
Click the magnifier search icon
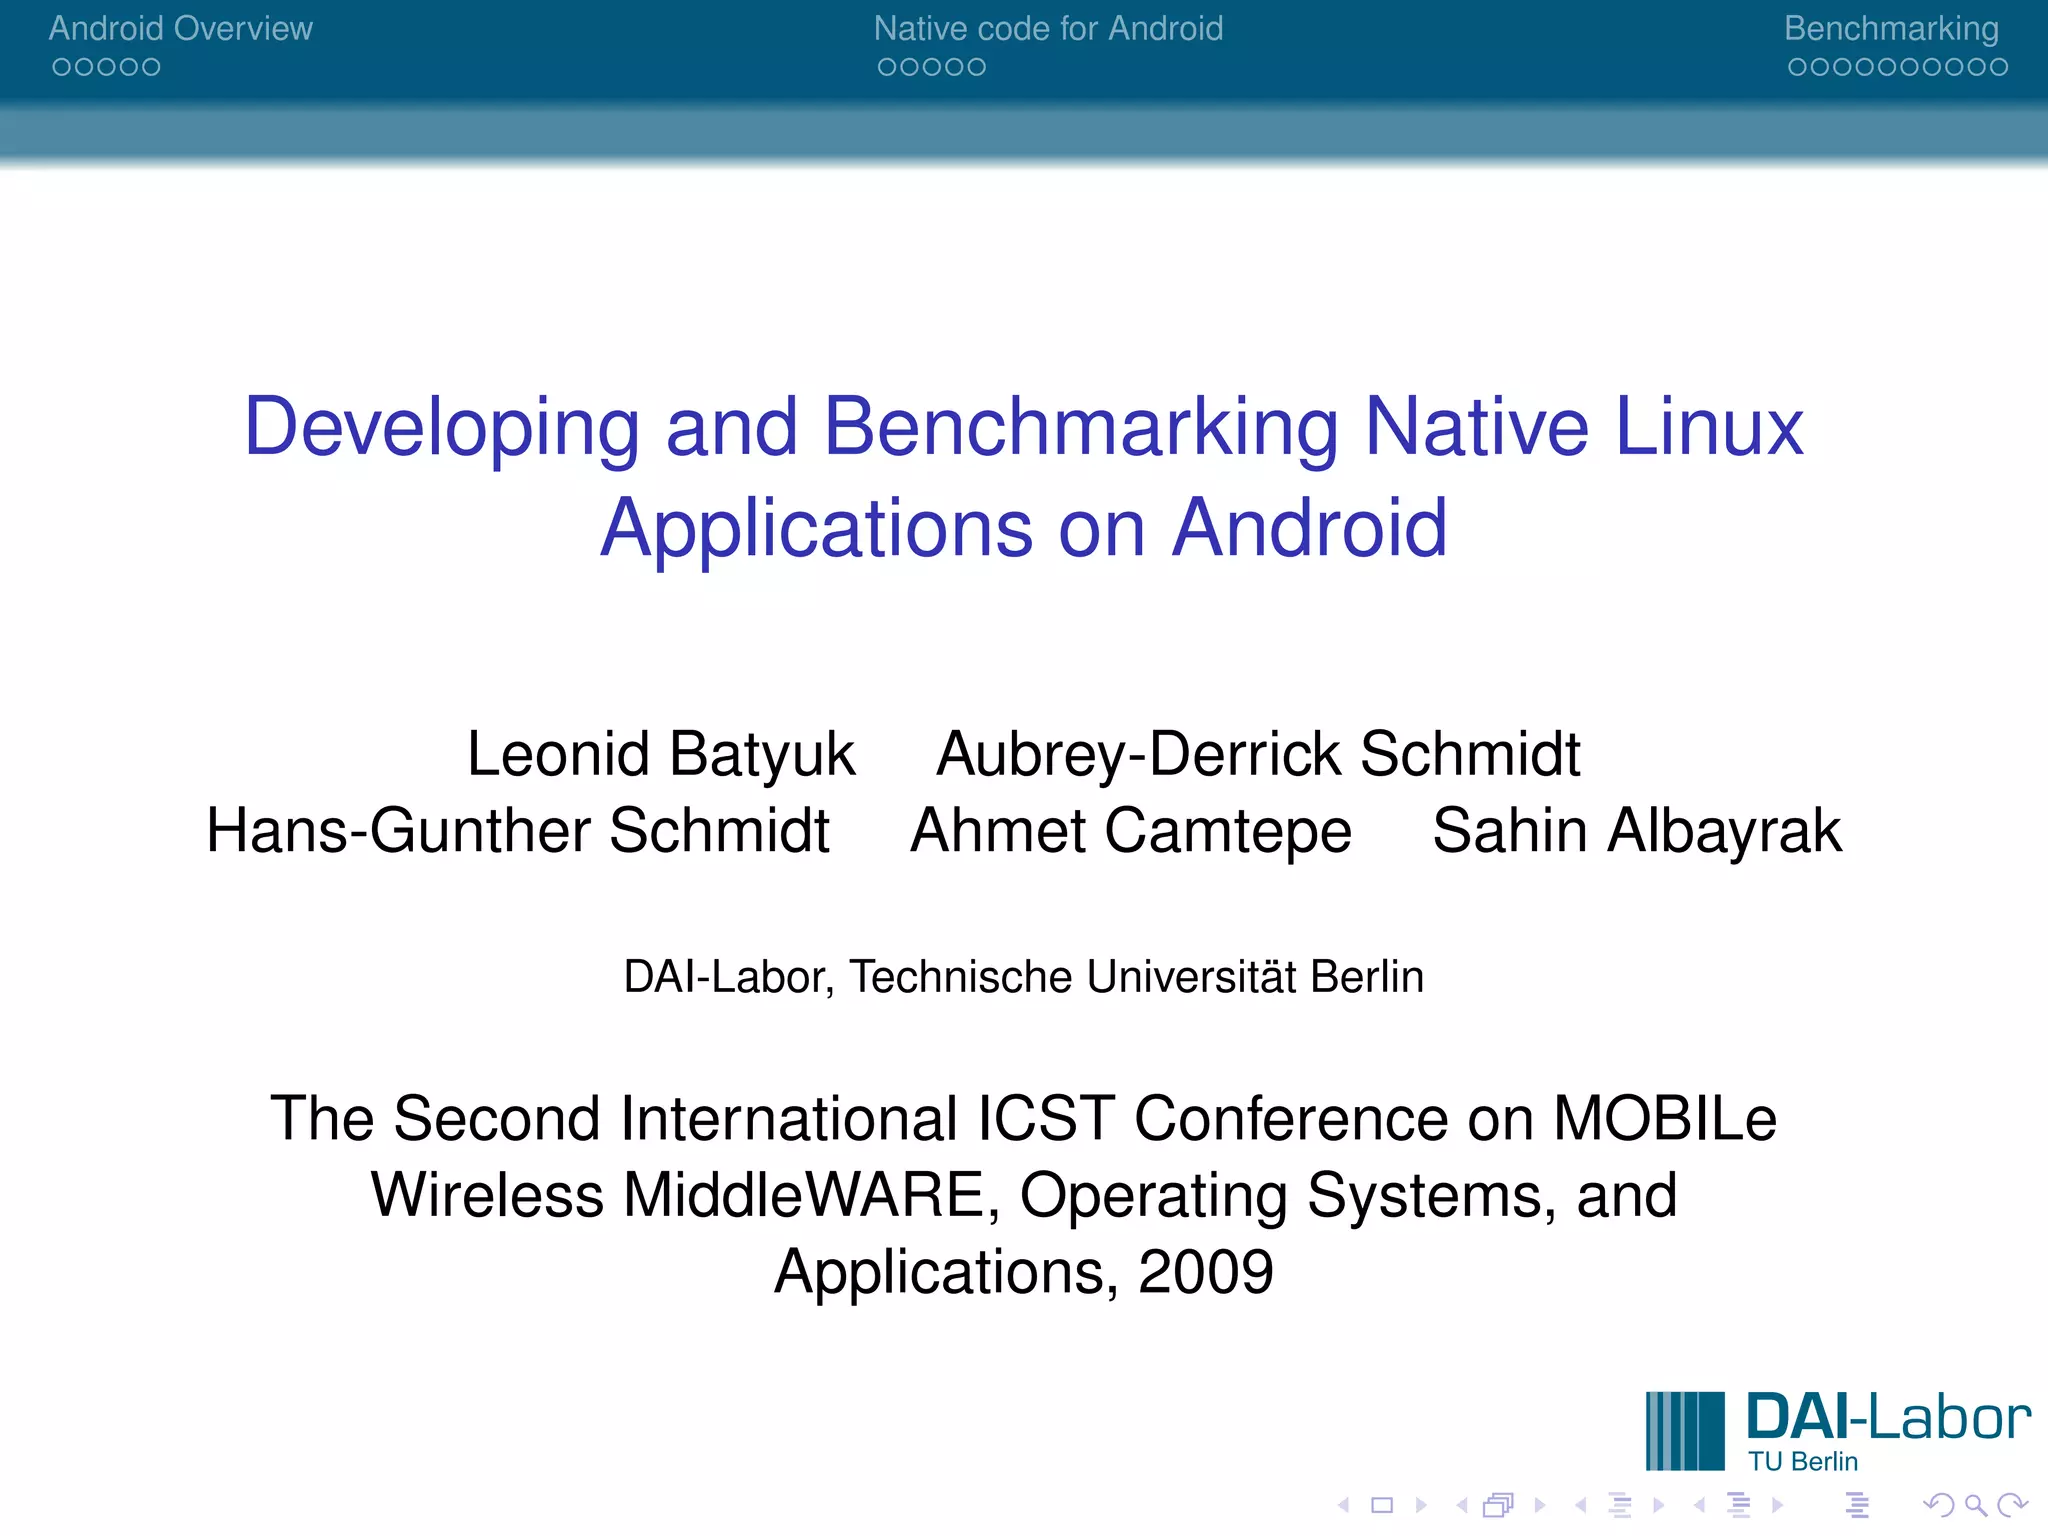(1975, 1505)
